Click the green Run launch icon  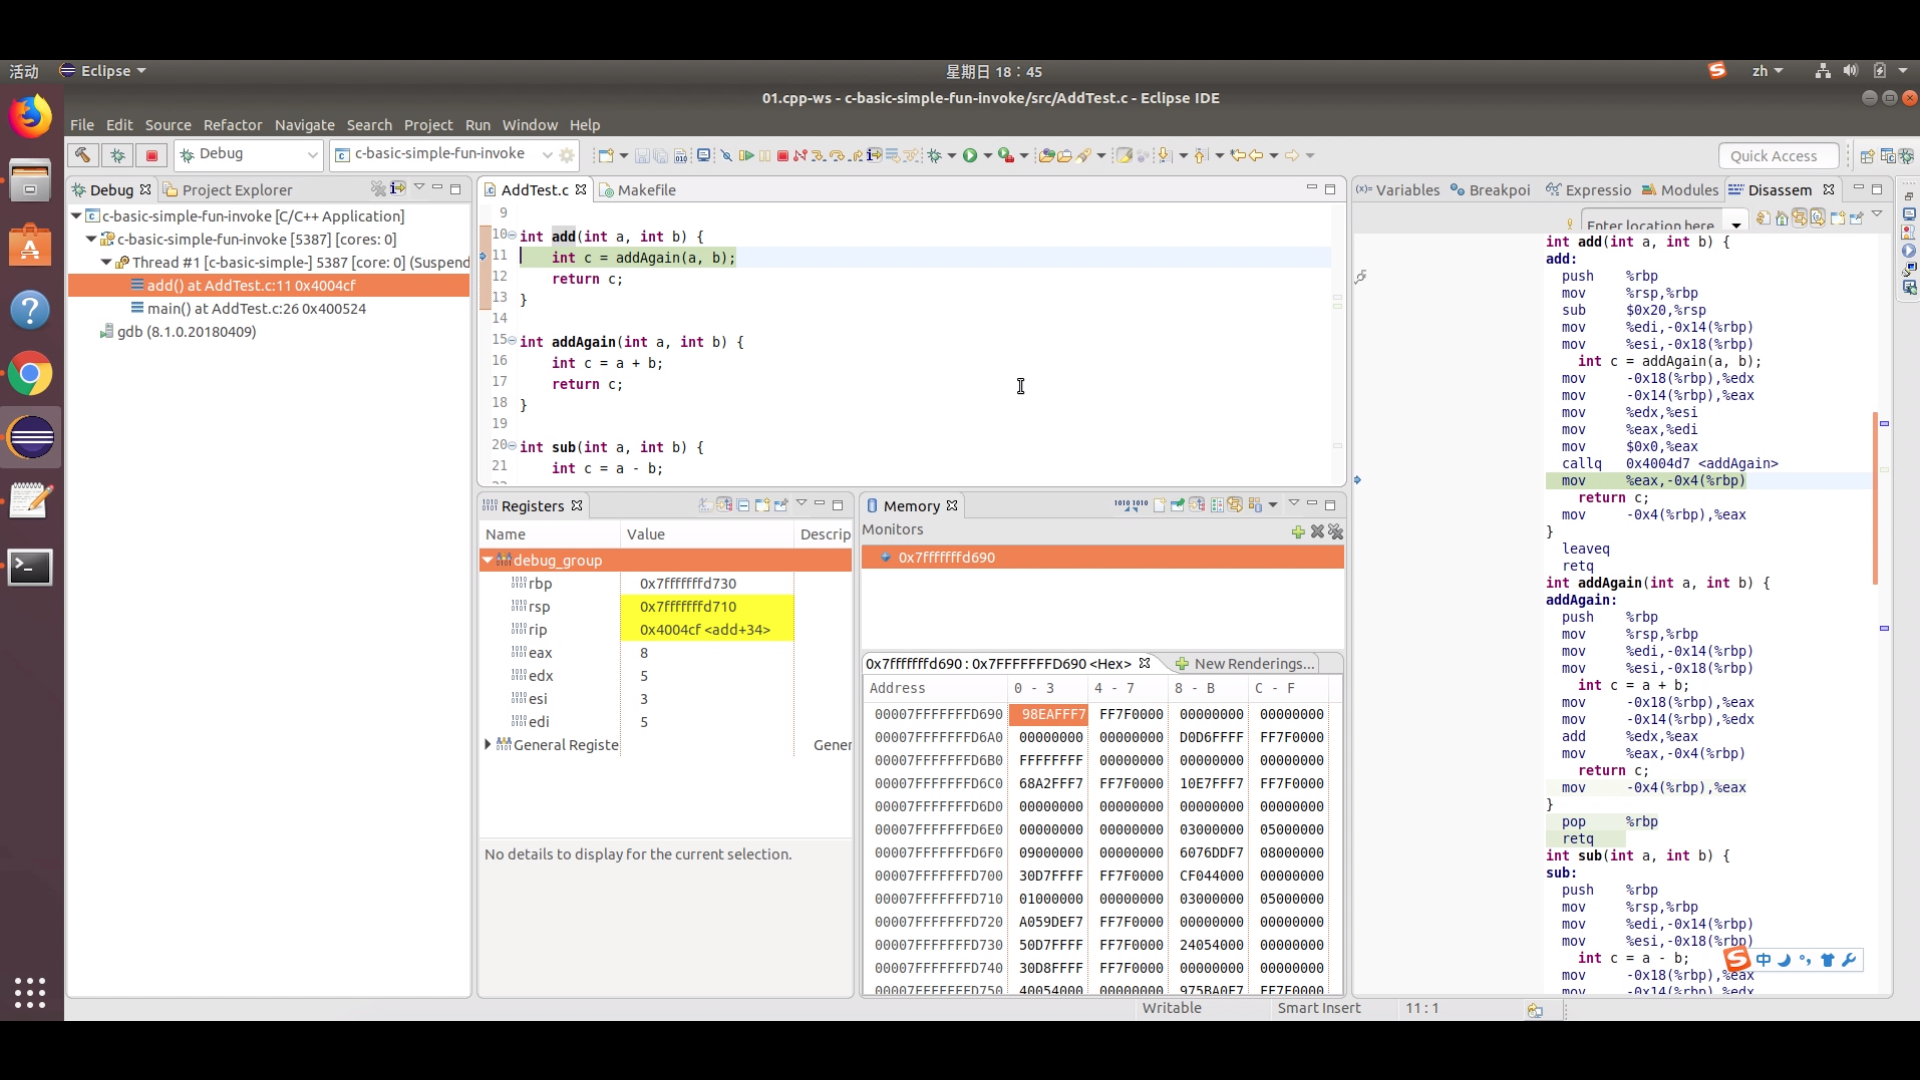point(970,155)
